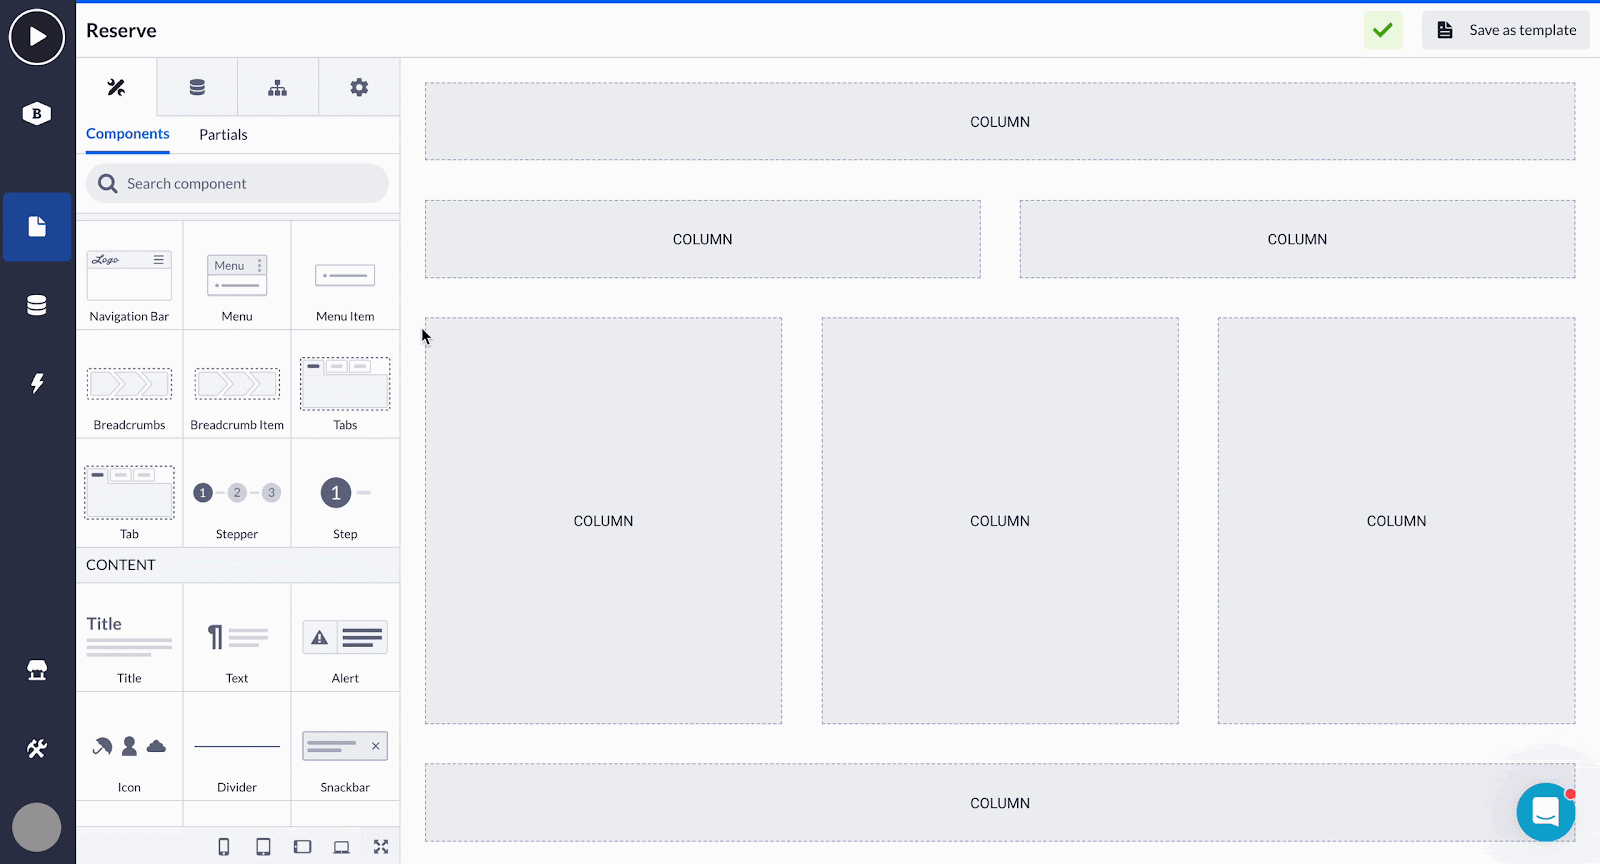Viewport: 1600px width, 864px height.
Task: Select the Tabs component
Action: tap(345, 385)
